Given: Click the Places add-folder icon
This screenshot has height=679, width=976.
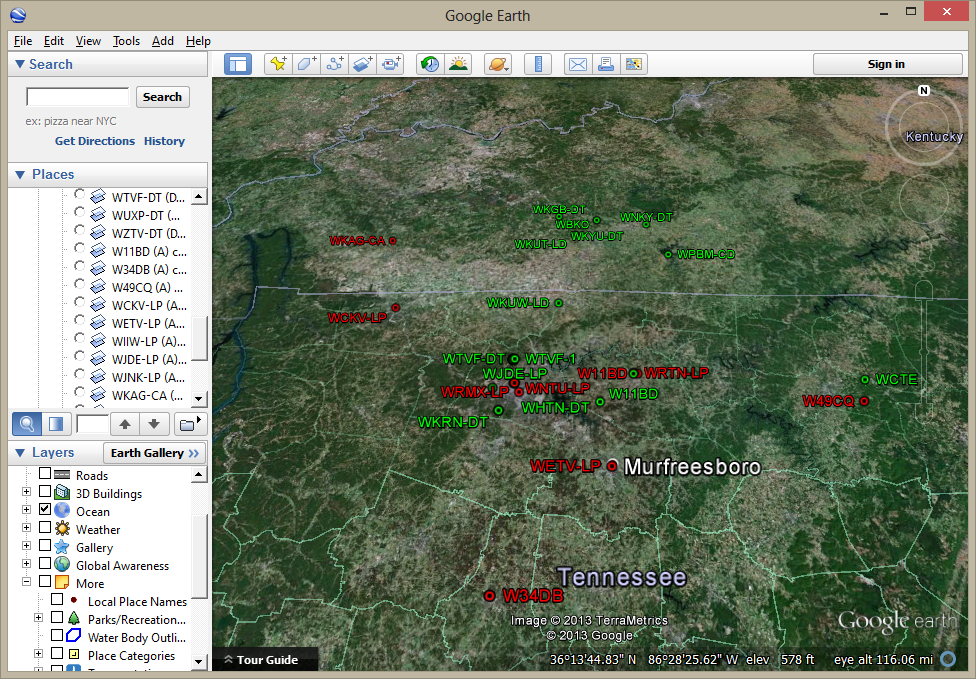Looking at the screenshot, I should (x=189, y=424).
